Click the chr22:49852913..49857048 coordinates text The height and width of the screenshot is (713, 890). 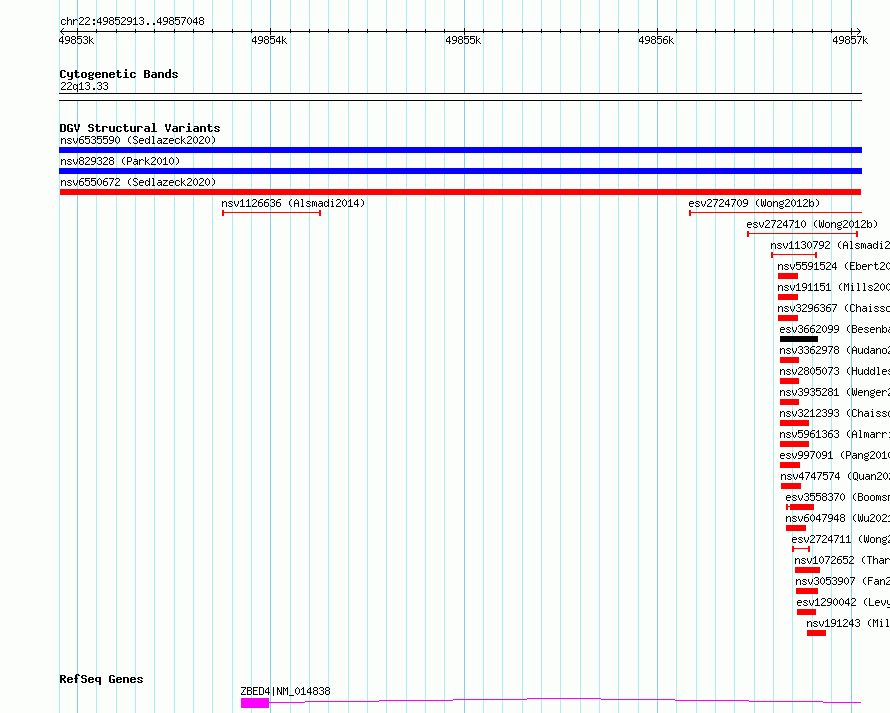(x=132, y=21)
